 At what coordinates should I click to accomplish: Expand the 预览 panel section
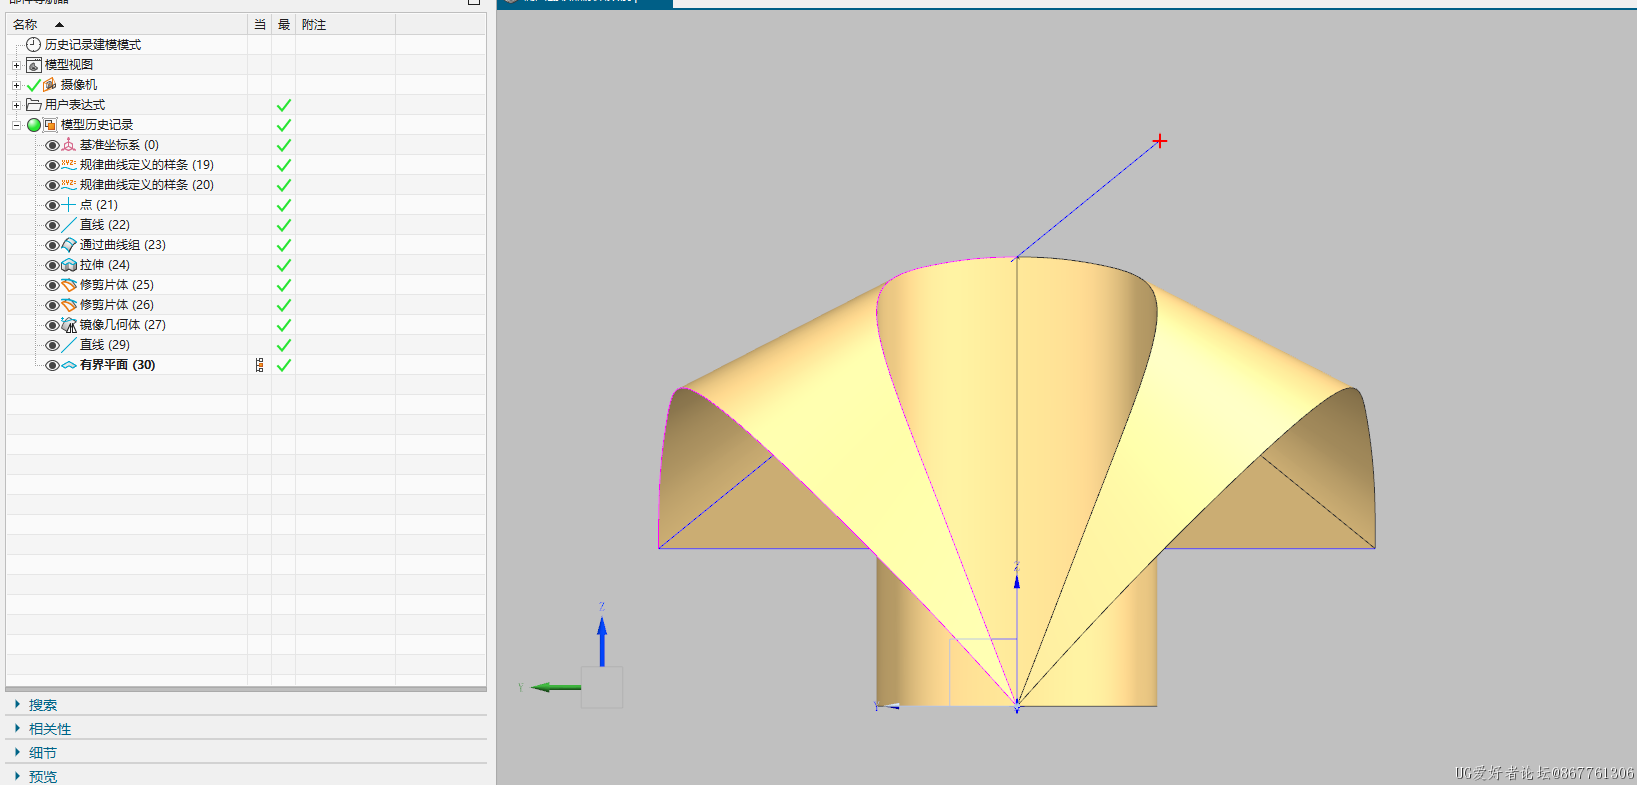point(18,776)
